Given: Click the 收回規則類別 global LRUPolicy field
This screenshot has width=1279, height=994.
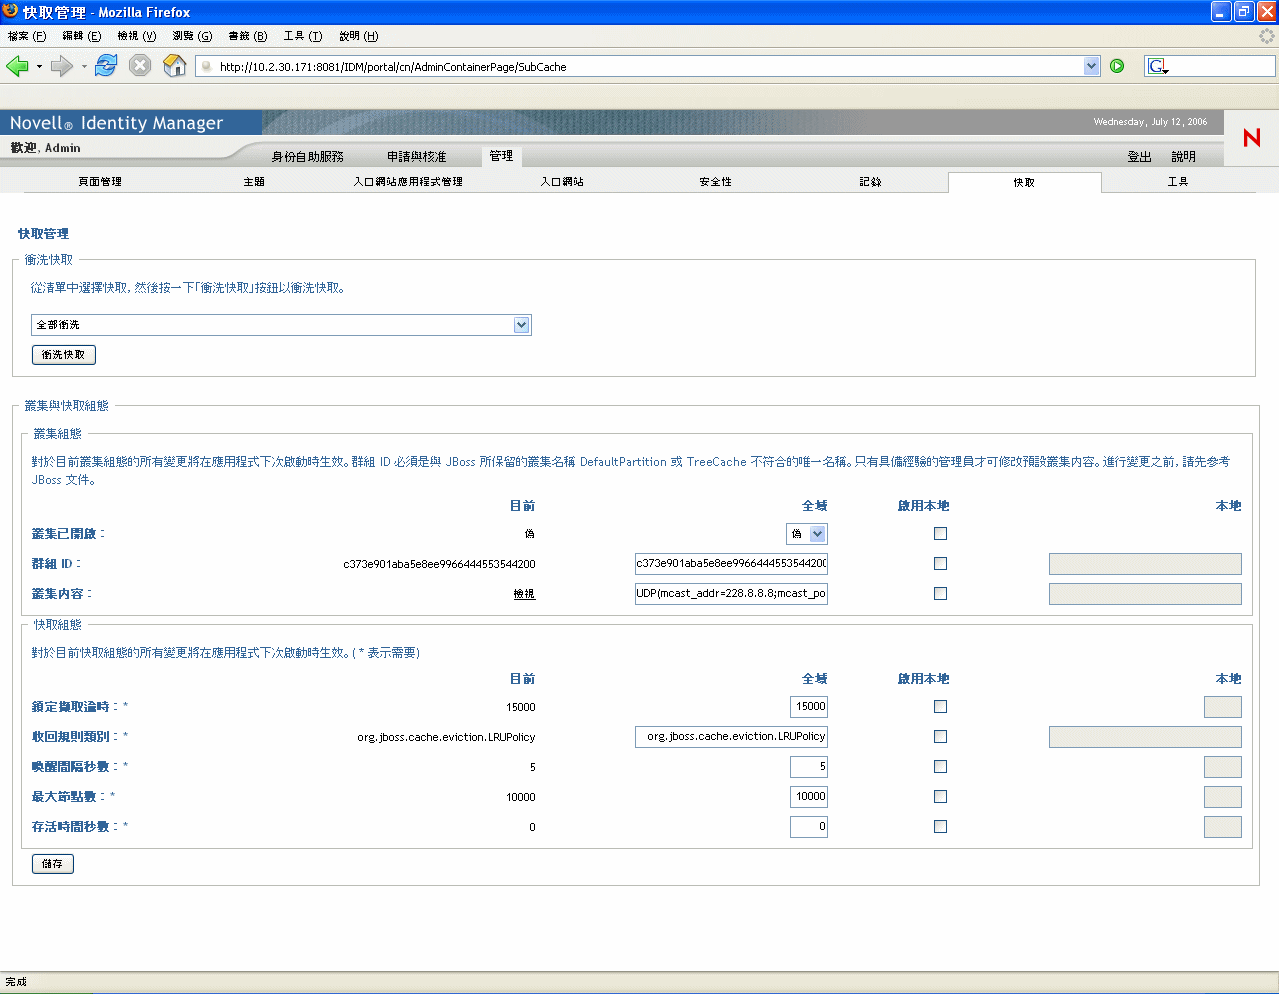Looking at the screenshot, I should 731,736.
